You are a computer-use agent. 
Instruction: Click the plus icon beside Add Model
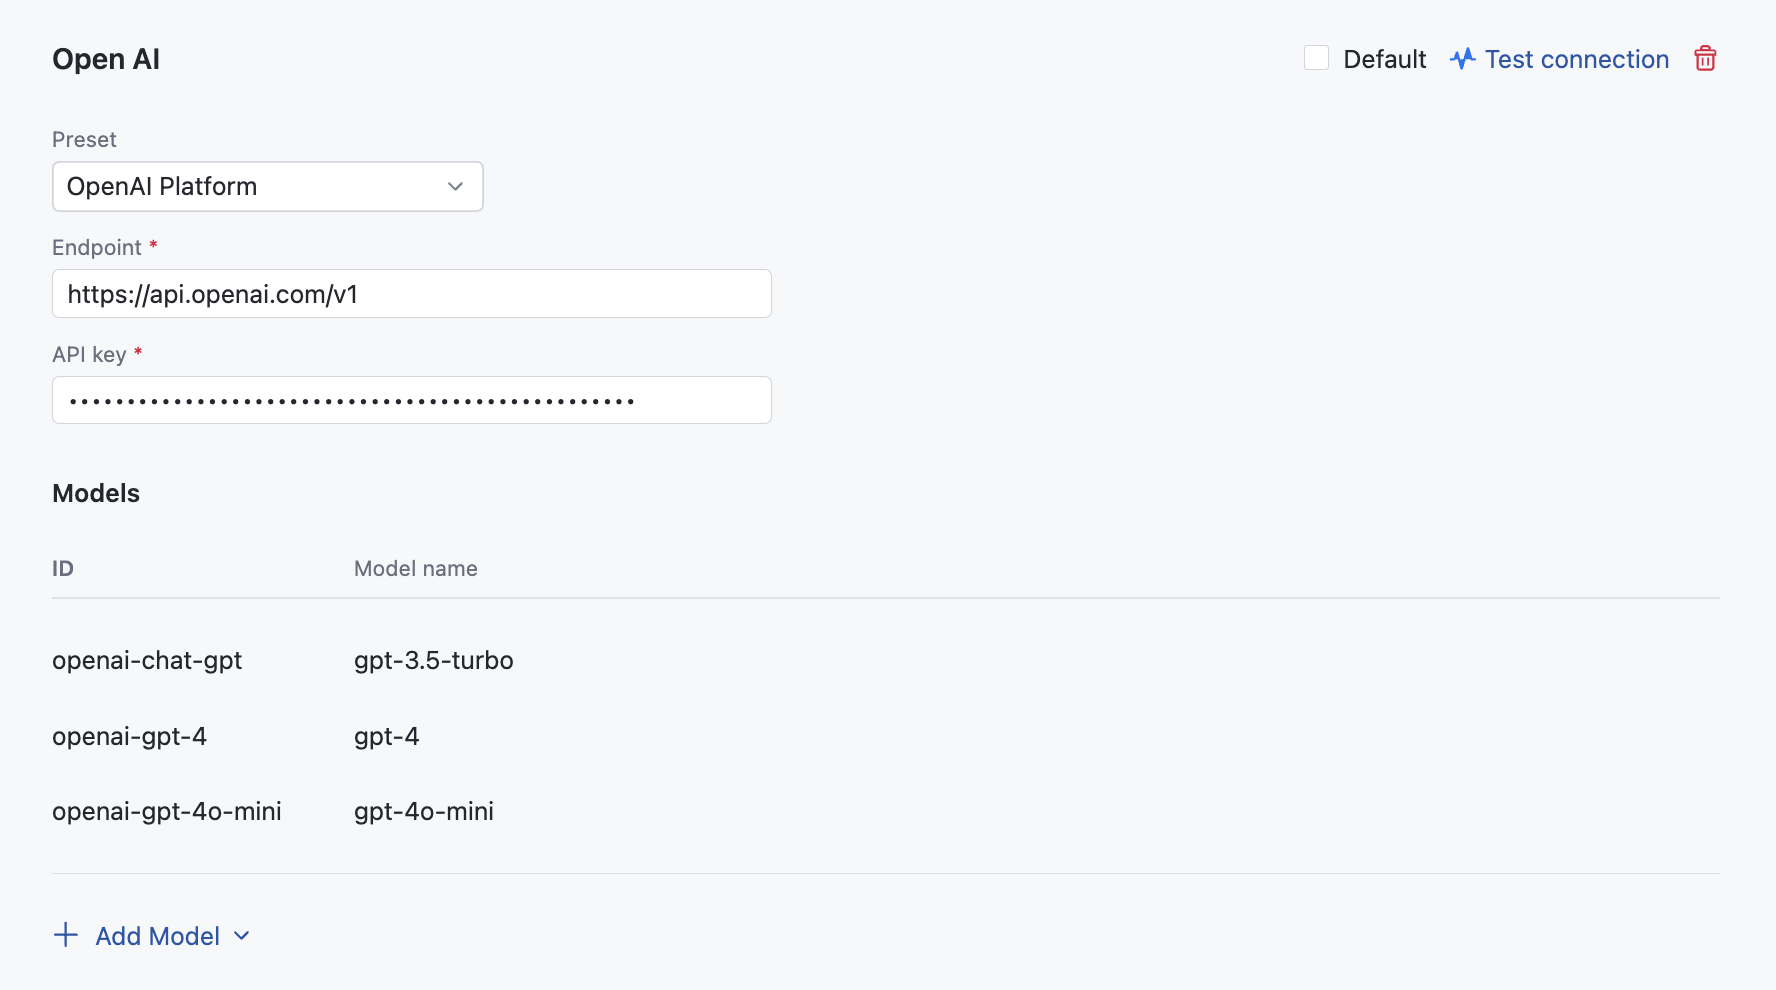coord(65,935)
